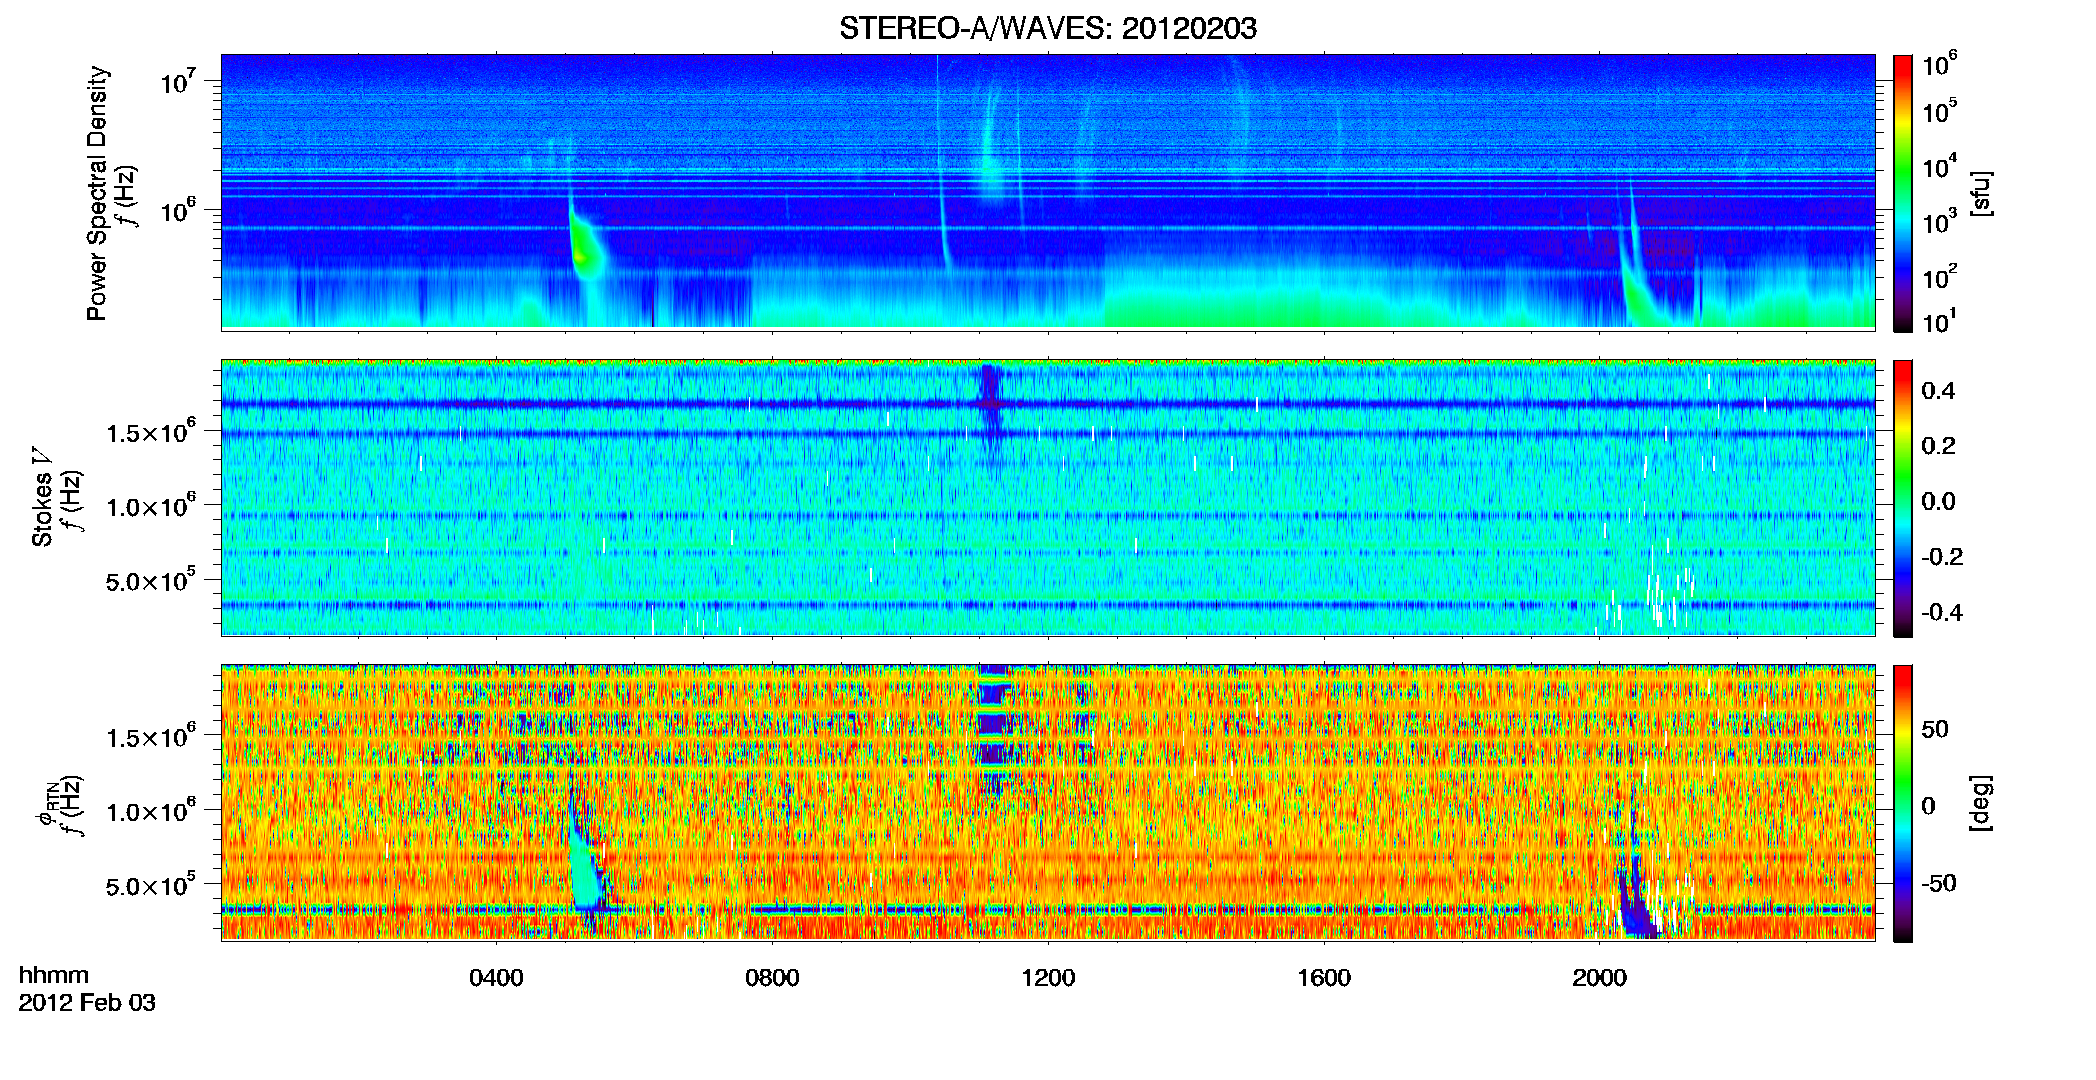Click the bottom panel's degree color scale bar
The image size is (2096, 1080).
(x=1902, y=803)
